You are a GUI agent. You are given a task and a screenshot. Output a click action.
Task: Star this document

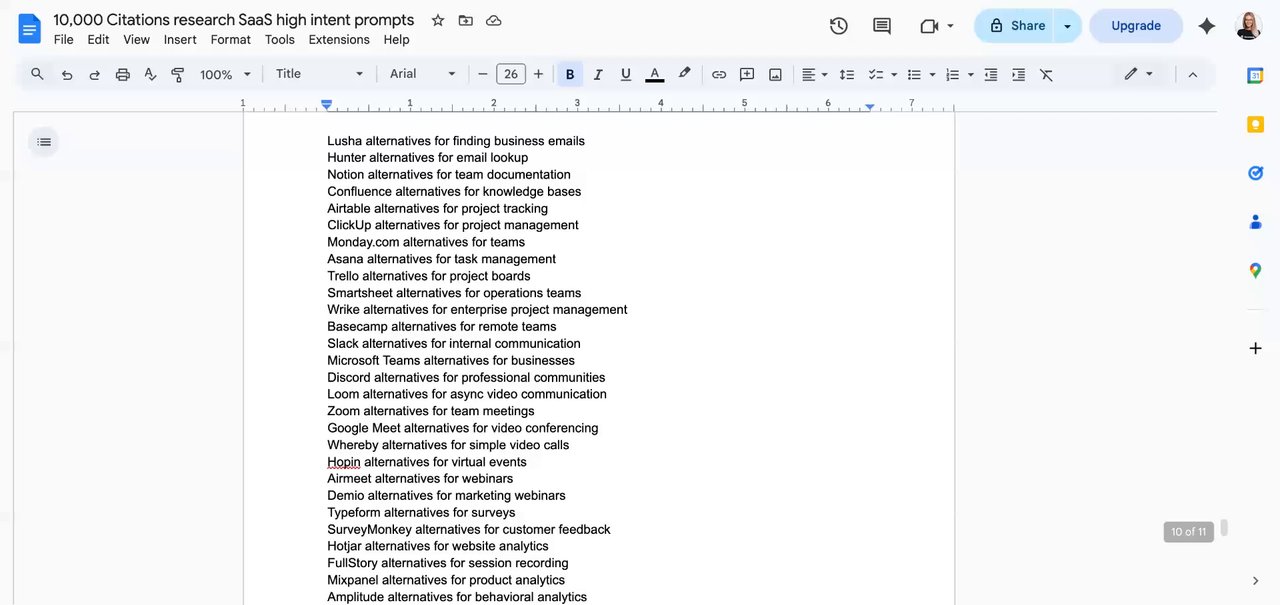[438, 20]
